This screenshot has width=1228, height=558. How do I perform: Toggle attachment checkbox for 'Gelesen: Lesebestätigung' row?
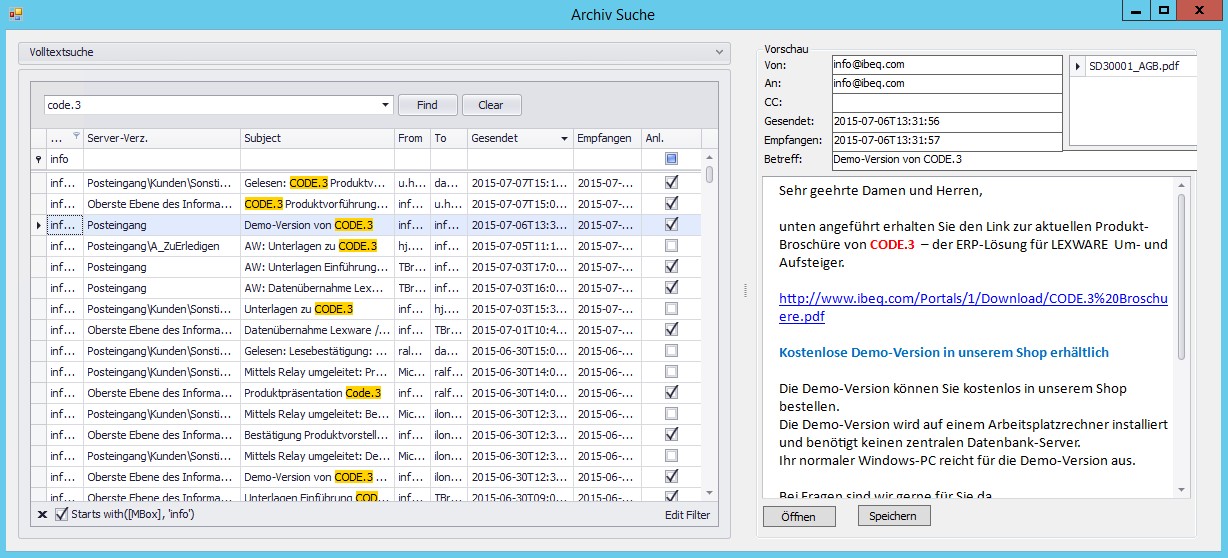pyautogui.click(x=671, y=351)
